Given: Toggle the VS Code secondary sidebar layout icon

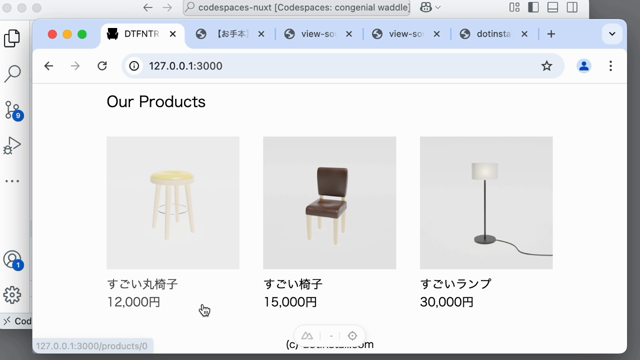Looking at the screenshot, I should 572,7.
